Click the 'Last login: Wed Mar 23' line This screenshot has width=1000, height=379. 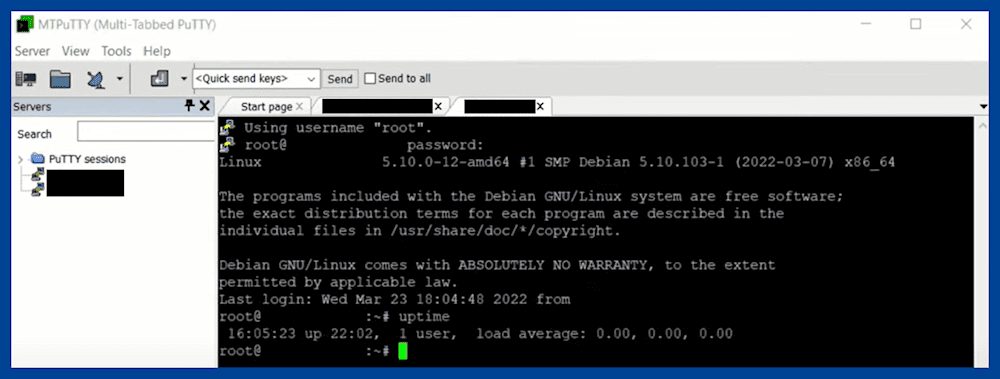tap(394, 299)
